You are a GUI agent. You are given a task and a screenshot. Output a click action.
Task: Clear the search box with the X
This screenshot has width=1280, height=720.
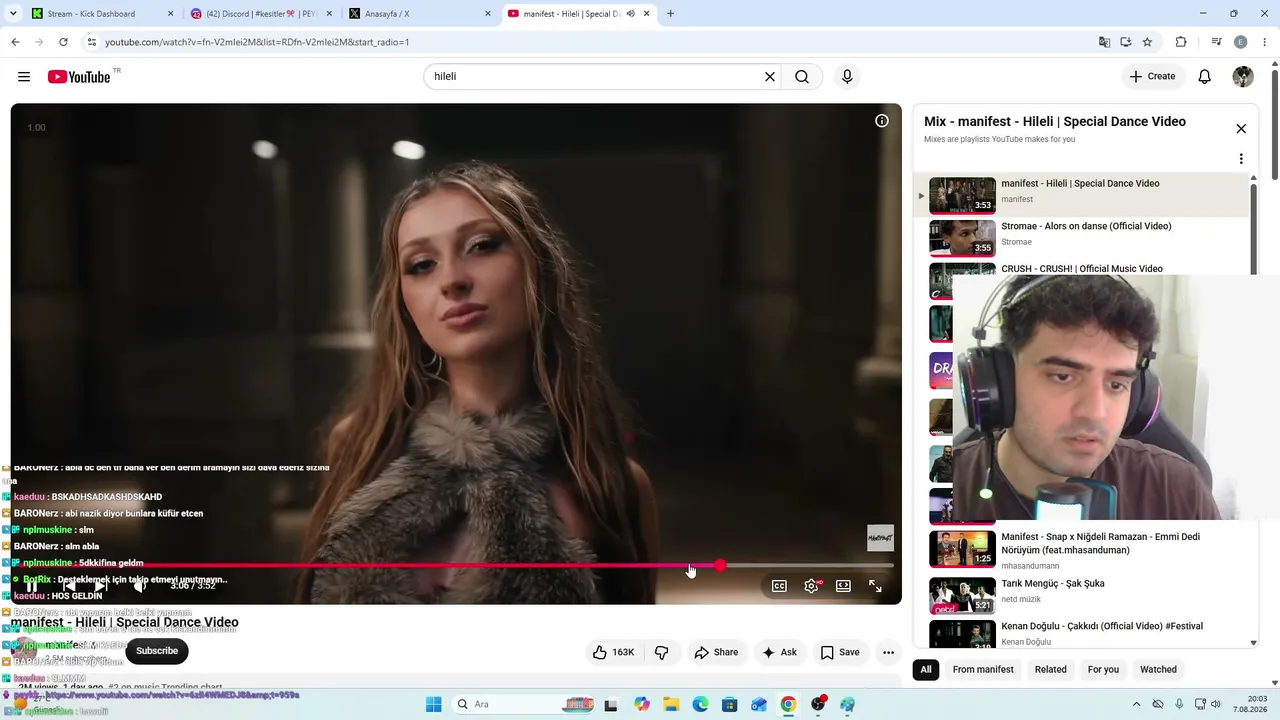click(770, 77)
